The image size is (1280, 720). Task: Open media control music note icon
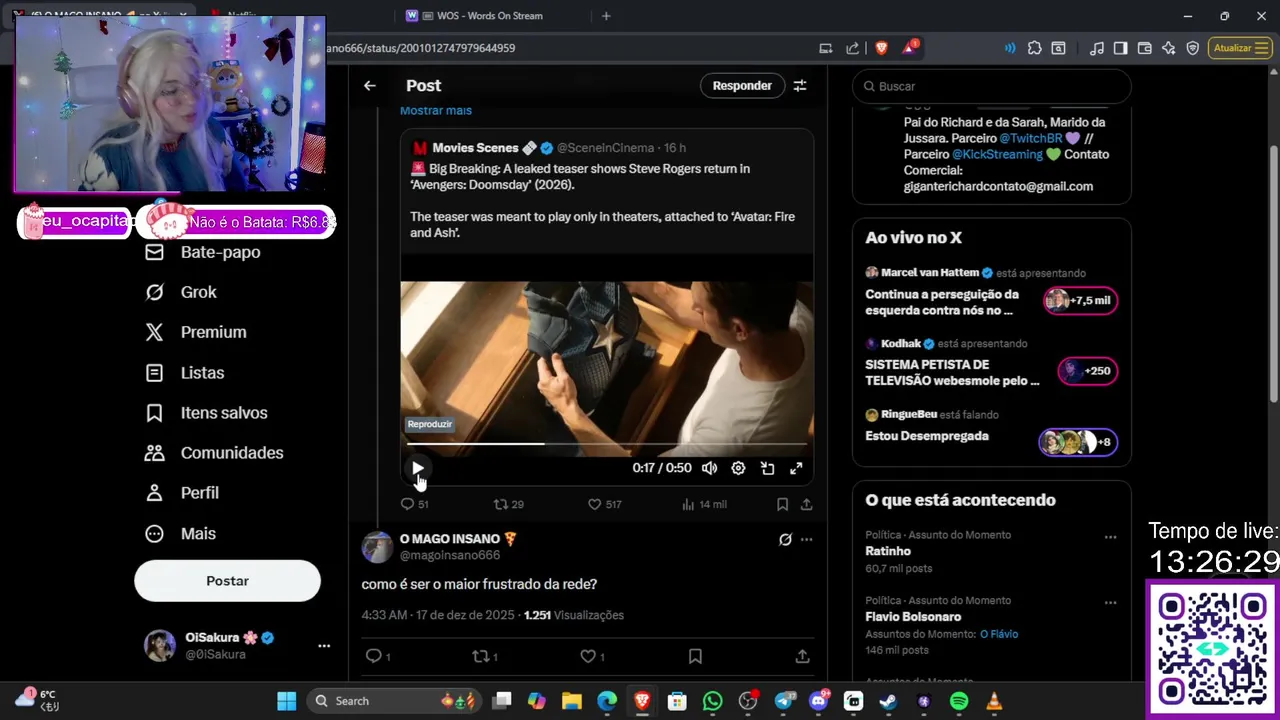click(x=1097, y=48)
